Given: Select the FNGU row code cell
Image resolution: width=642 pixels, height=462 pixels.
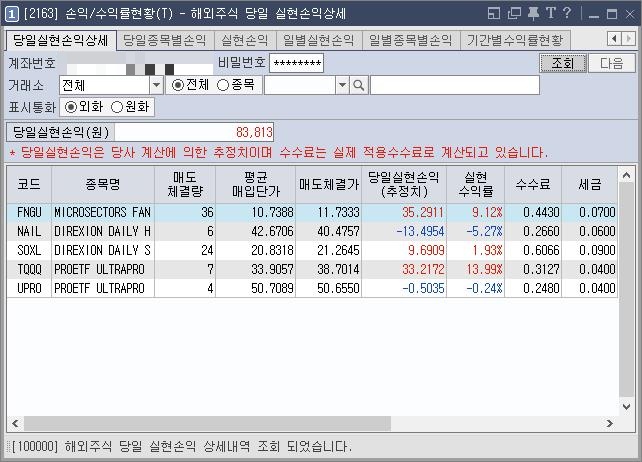Looking at the screenshot, I should pos(29,212).
